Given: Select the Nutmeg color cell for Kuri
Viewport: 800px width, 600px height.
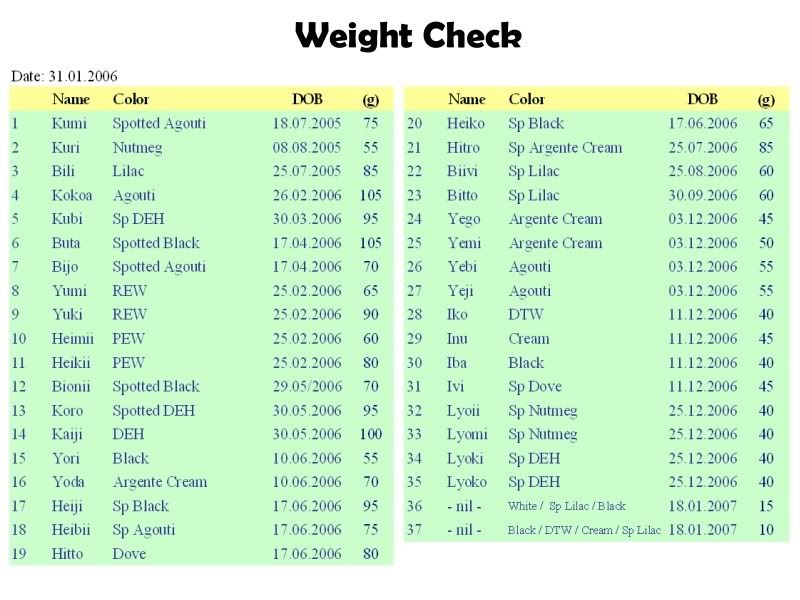Looking at the screenshot, I should 137,147.
